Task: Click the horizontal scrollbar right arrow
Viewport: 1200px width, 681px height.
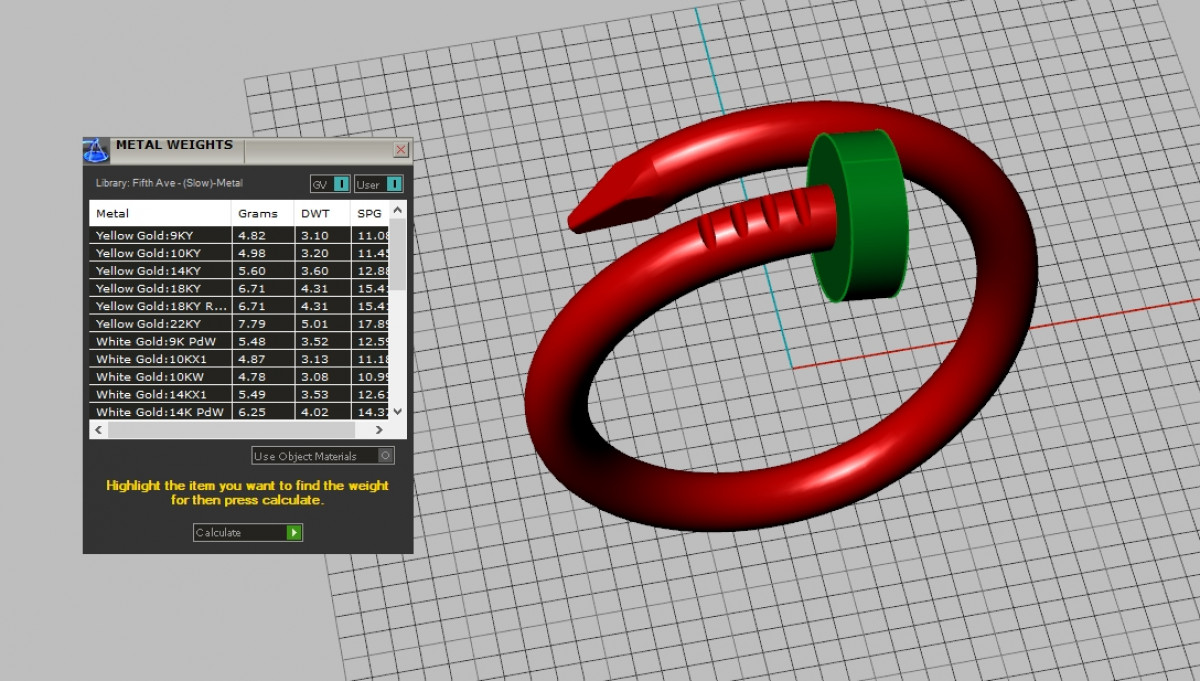Action: pyautogui.click(x=379, y=430)
